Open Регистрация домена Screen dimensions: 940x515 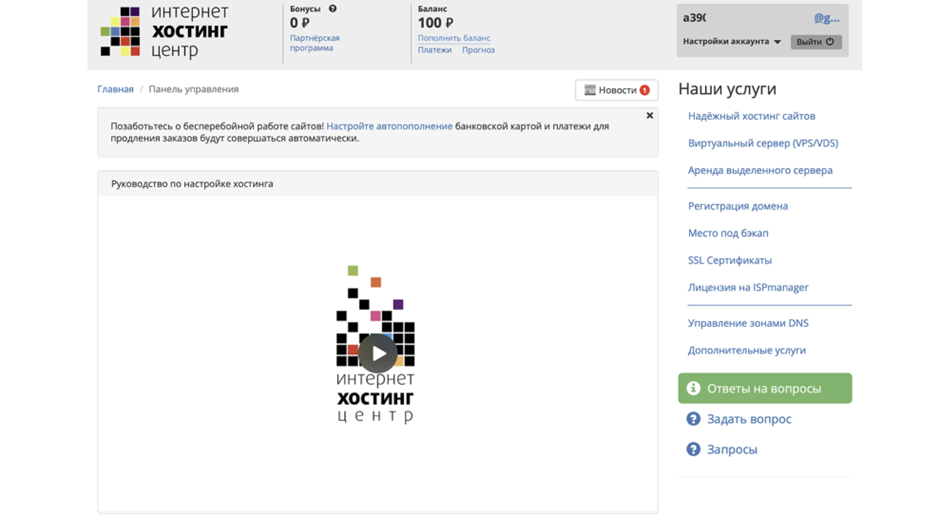pos(738,206)
